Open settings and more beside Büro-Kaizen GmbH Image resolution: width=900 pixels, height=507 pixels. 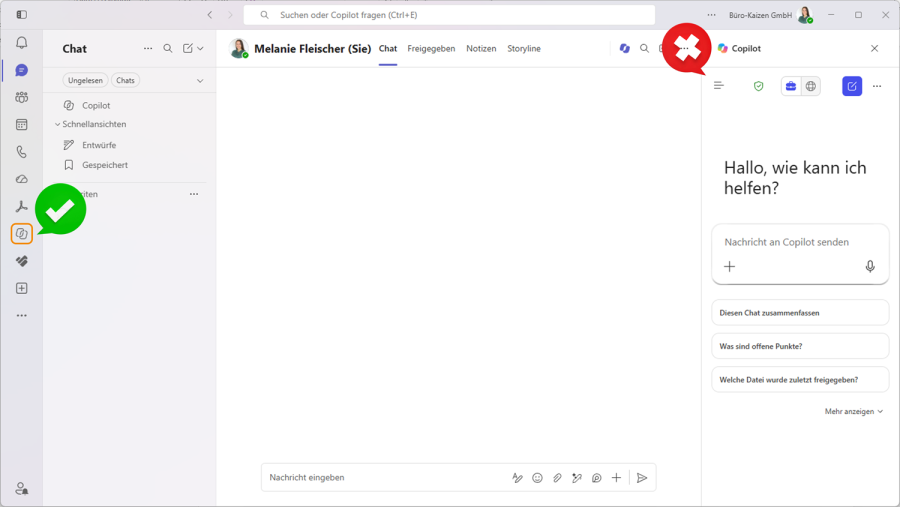[x=711, y=15]
